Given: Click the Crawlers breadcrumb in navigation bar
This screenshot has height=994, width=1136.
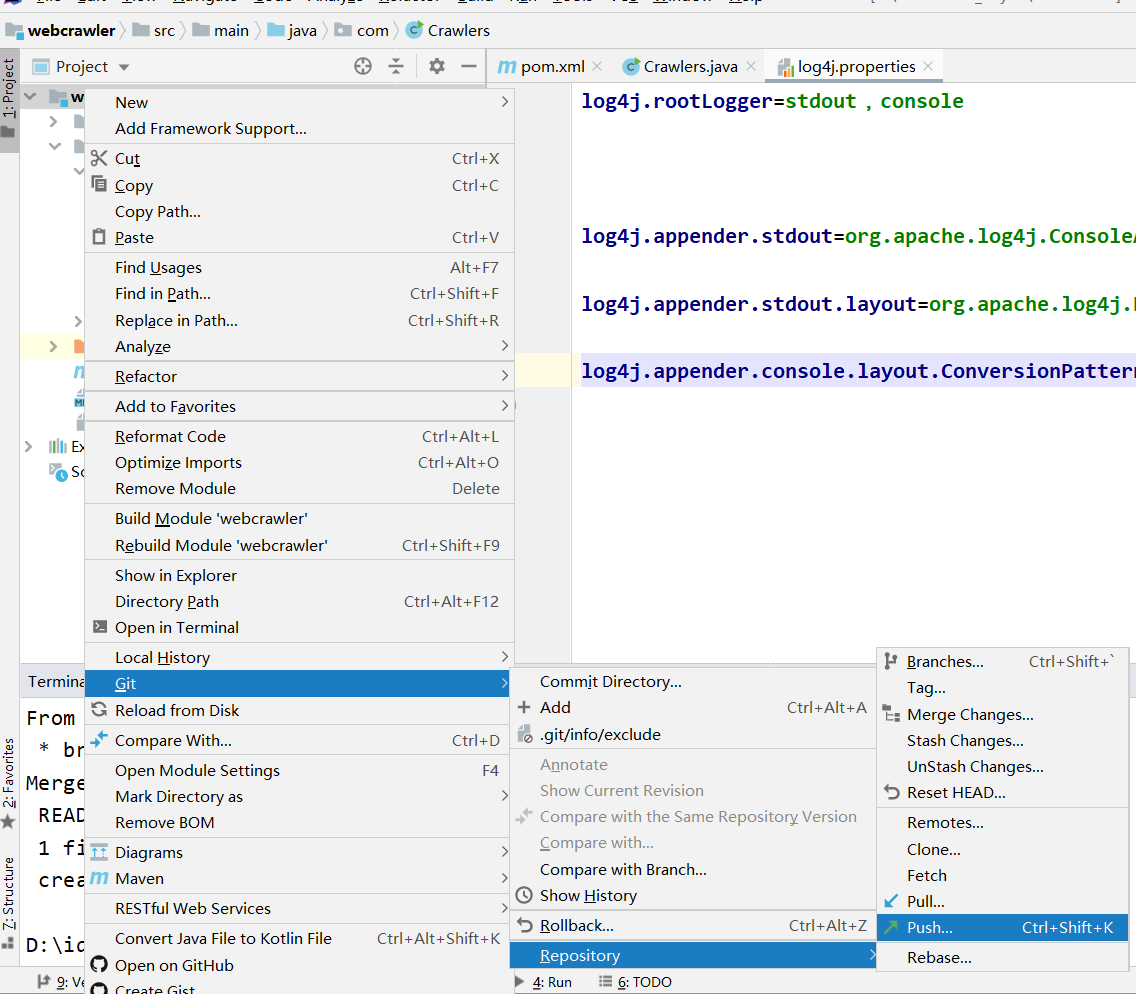Looking at the screenshot, I should tap(458, 30).
